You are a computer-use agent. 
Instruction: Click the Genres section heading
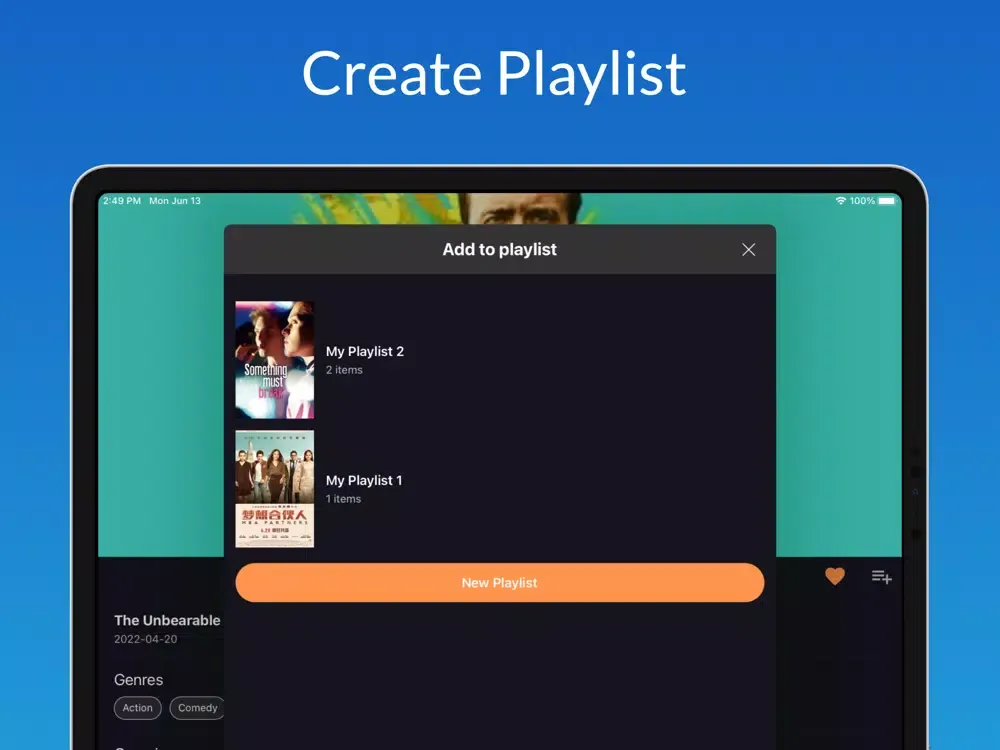coord(138,680)
